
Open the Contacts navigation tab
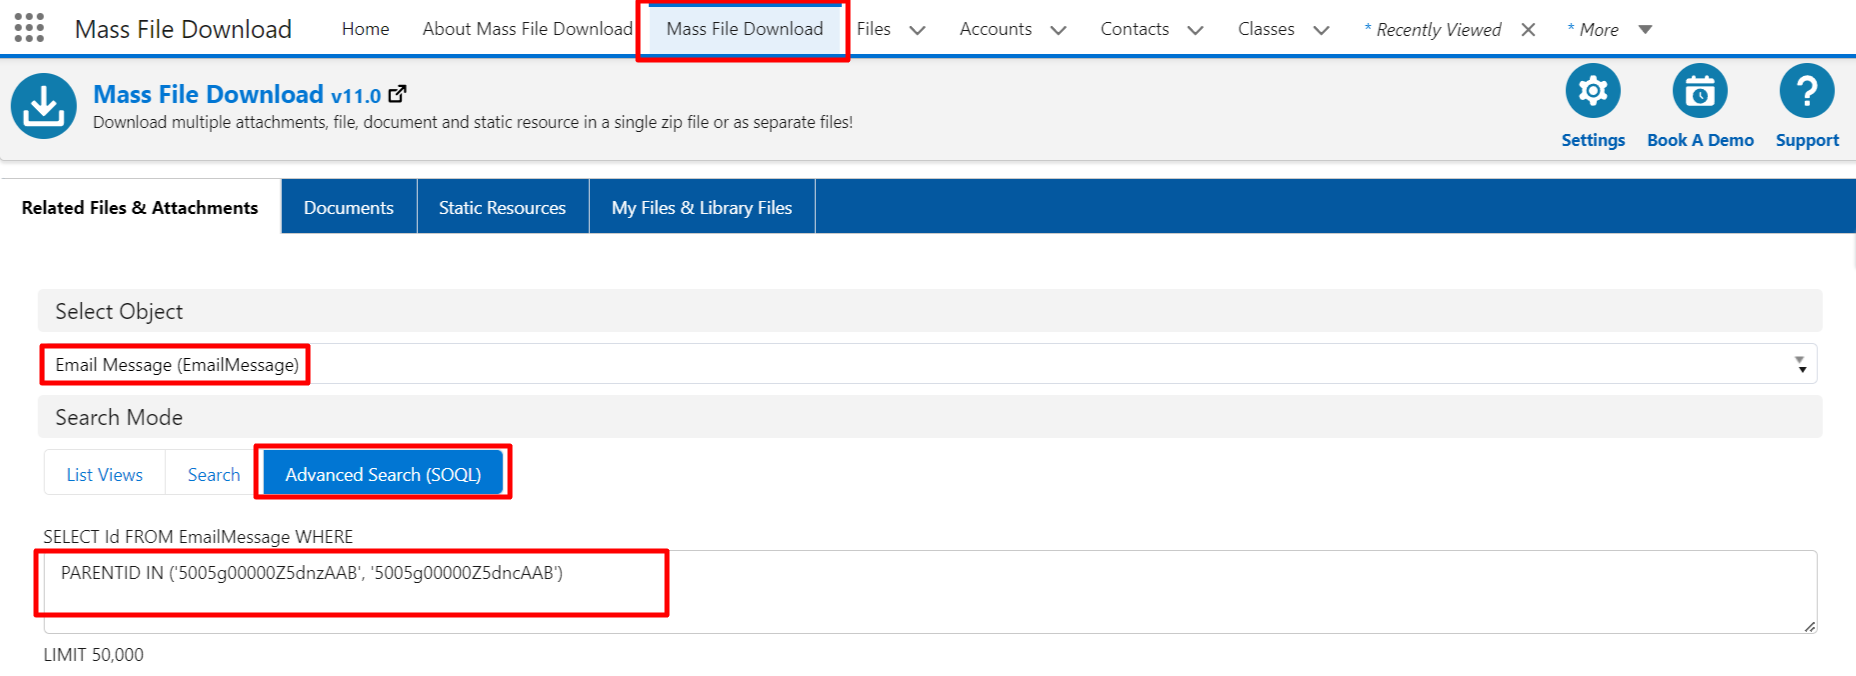pyautogui.click(x=1134, y=29)
